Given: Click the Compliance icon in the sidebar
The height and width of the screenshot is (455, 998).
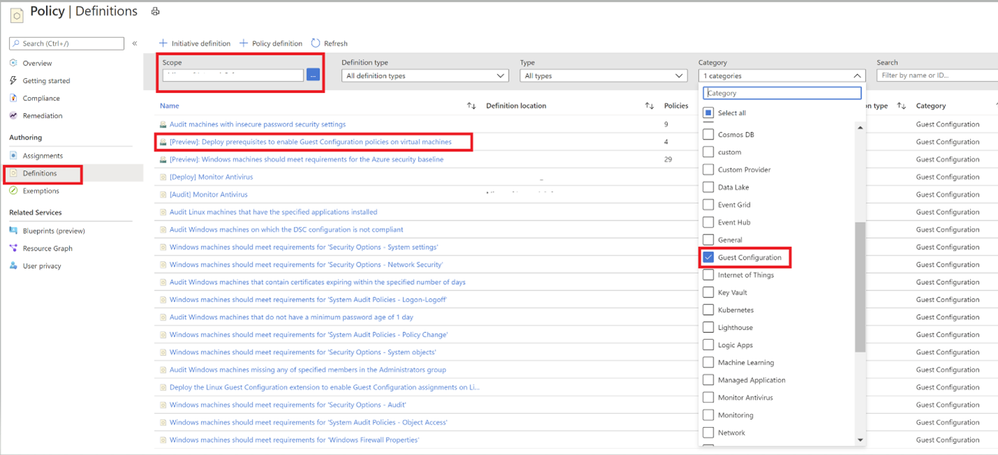Looking at the screenshot, I should [x=13, y=98].
